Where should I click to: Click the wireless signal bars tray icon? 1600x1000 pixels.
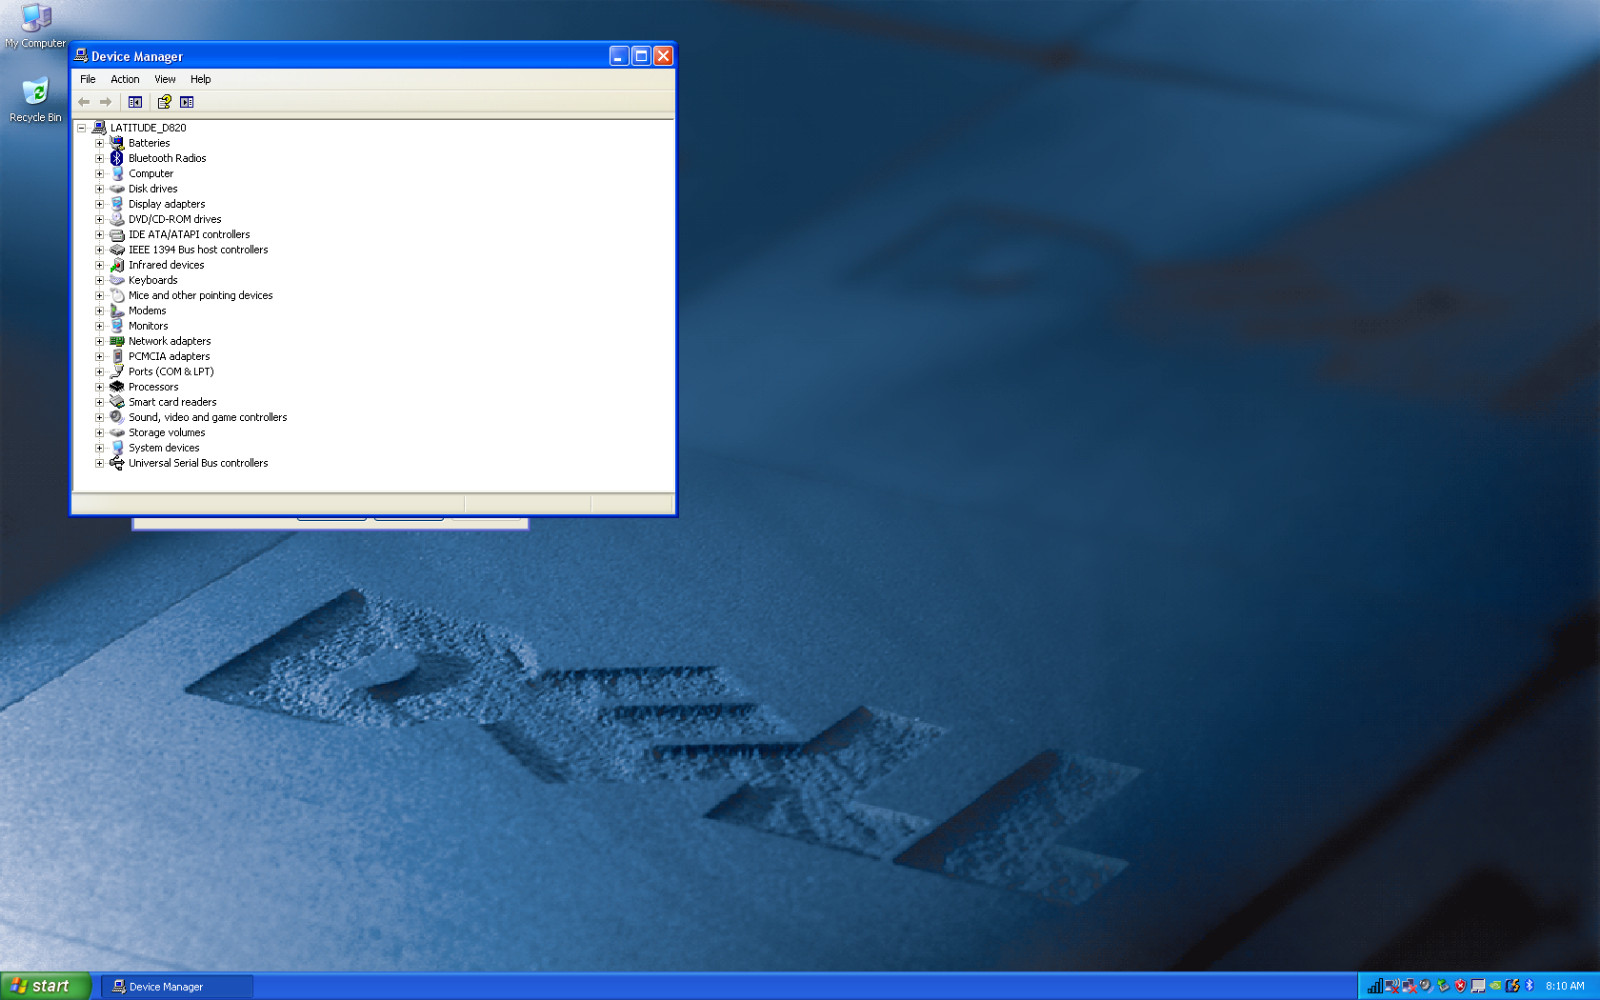coord(1375,986)
